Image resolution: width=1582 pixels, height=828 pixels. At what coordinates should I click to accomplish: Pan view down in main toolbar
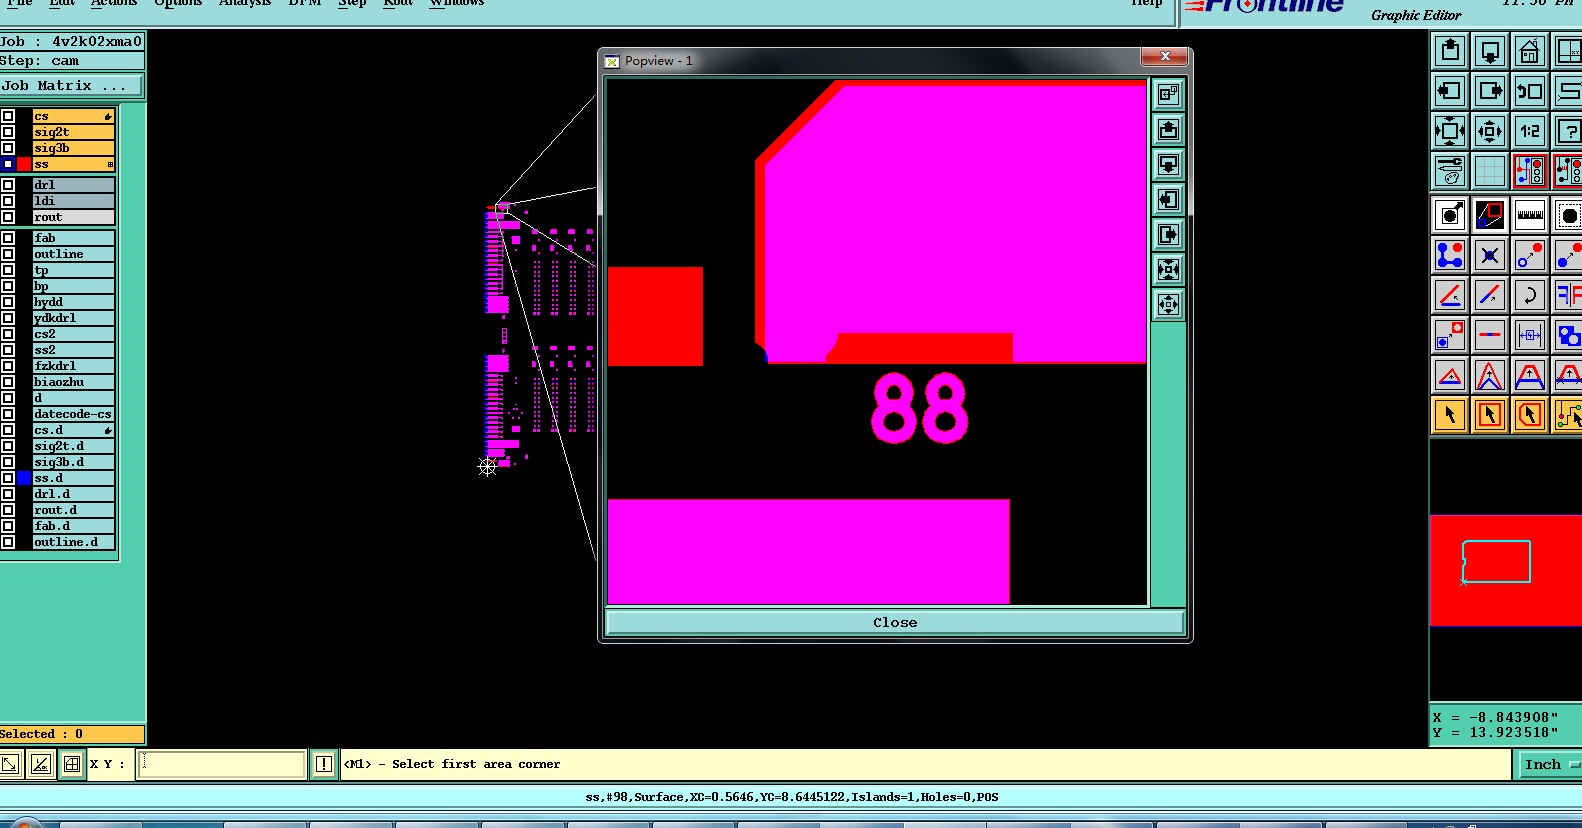click(x=1490, y=51)
